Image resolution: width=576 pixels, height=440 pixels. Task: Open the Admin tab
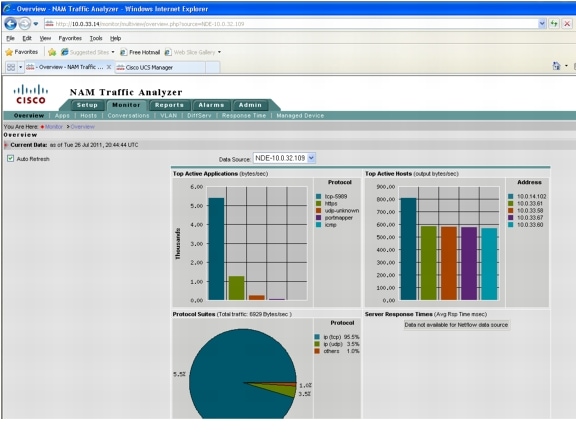click(250, 105)
